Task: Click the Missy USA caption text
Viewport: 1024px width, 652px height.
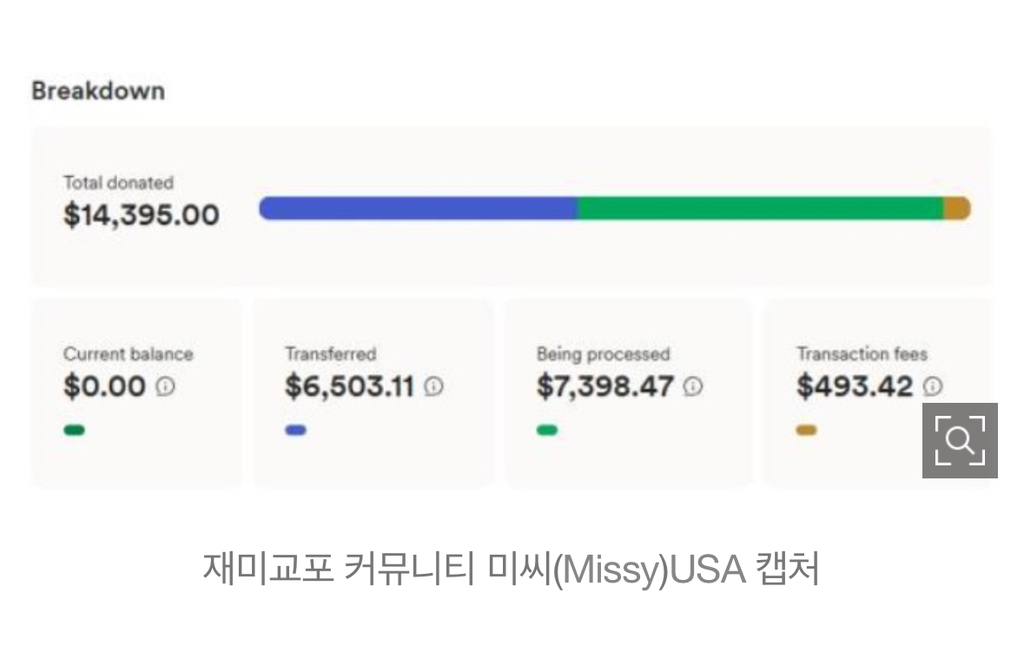Action: 511,569
